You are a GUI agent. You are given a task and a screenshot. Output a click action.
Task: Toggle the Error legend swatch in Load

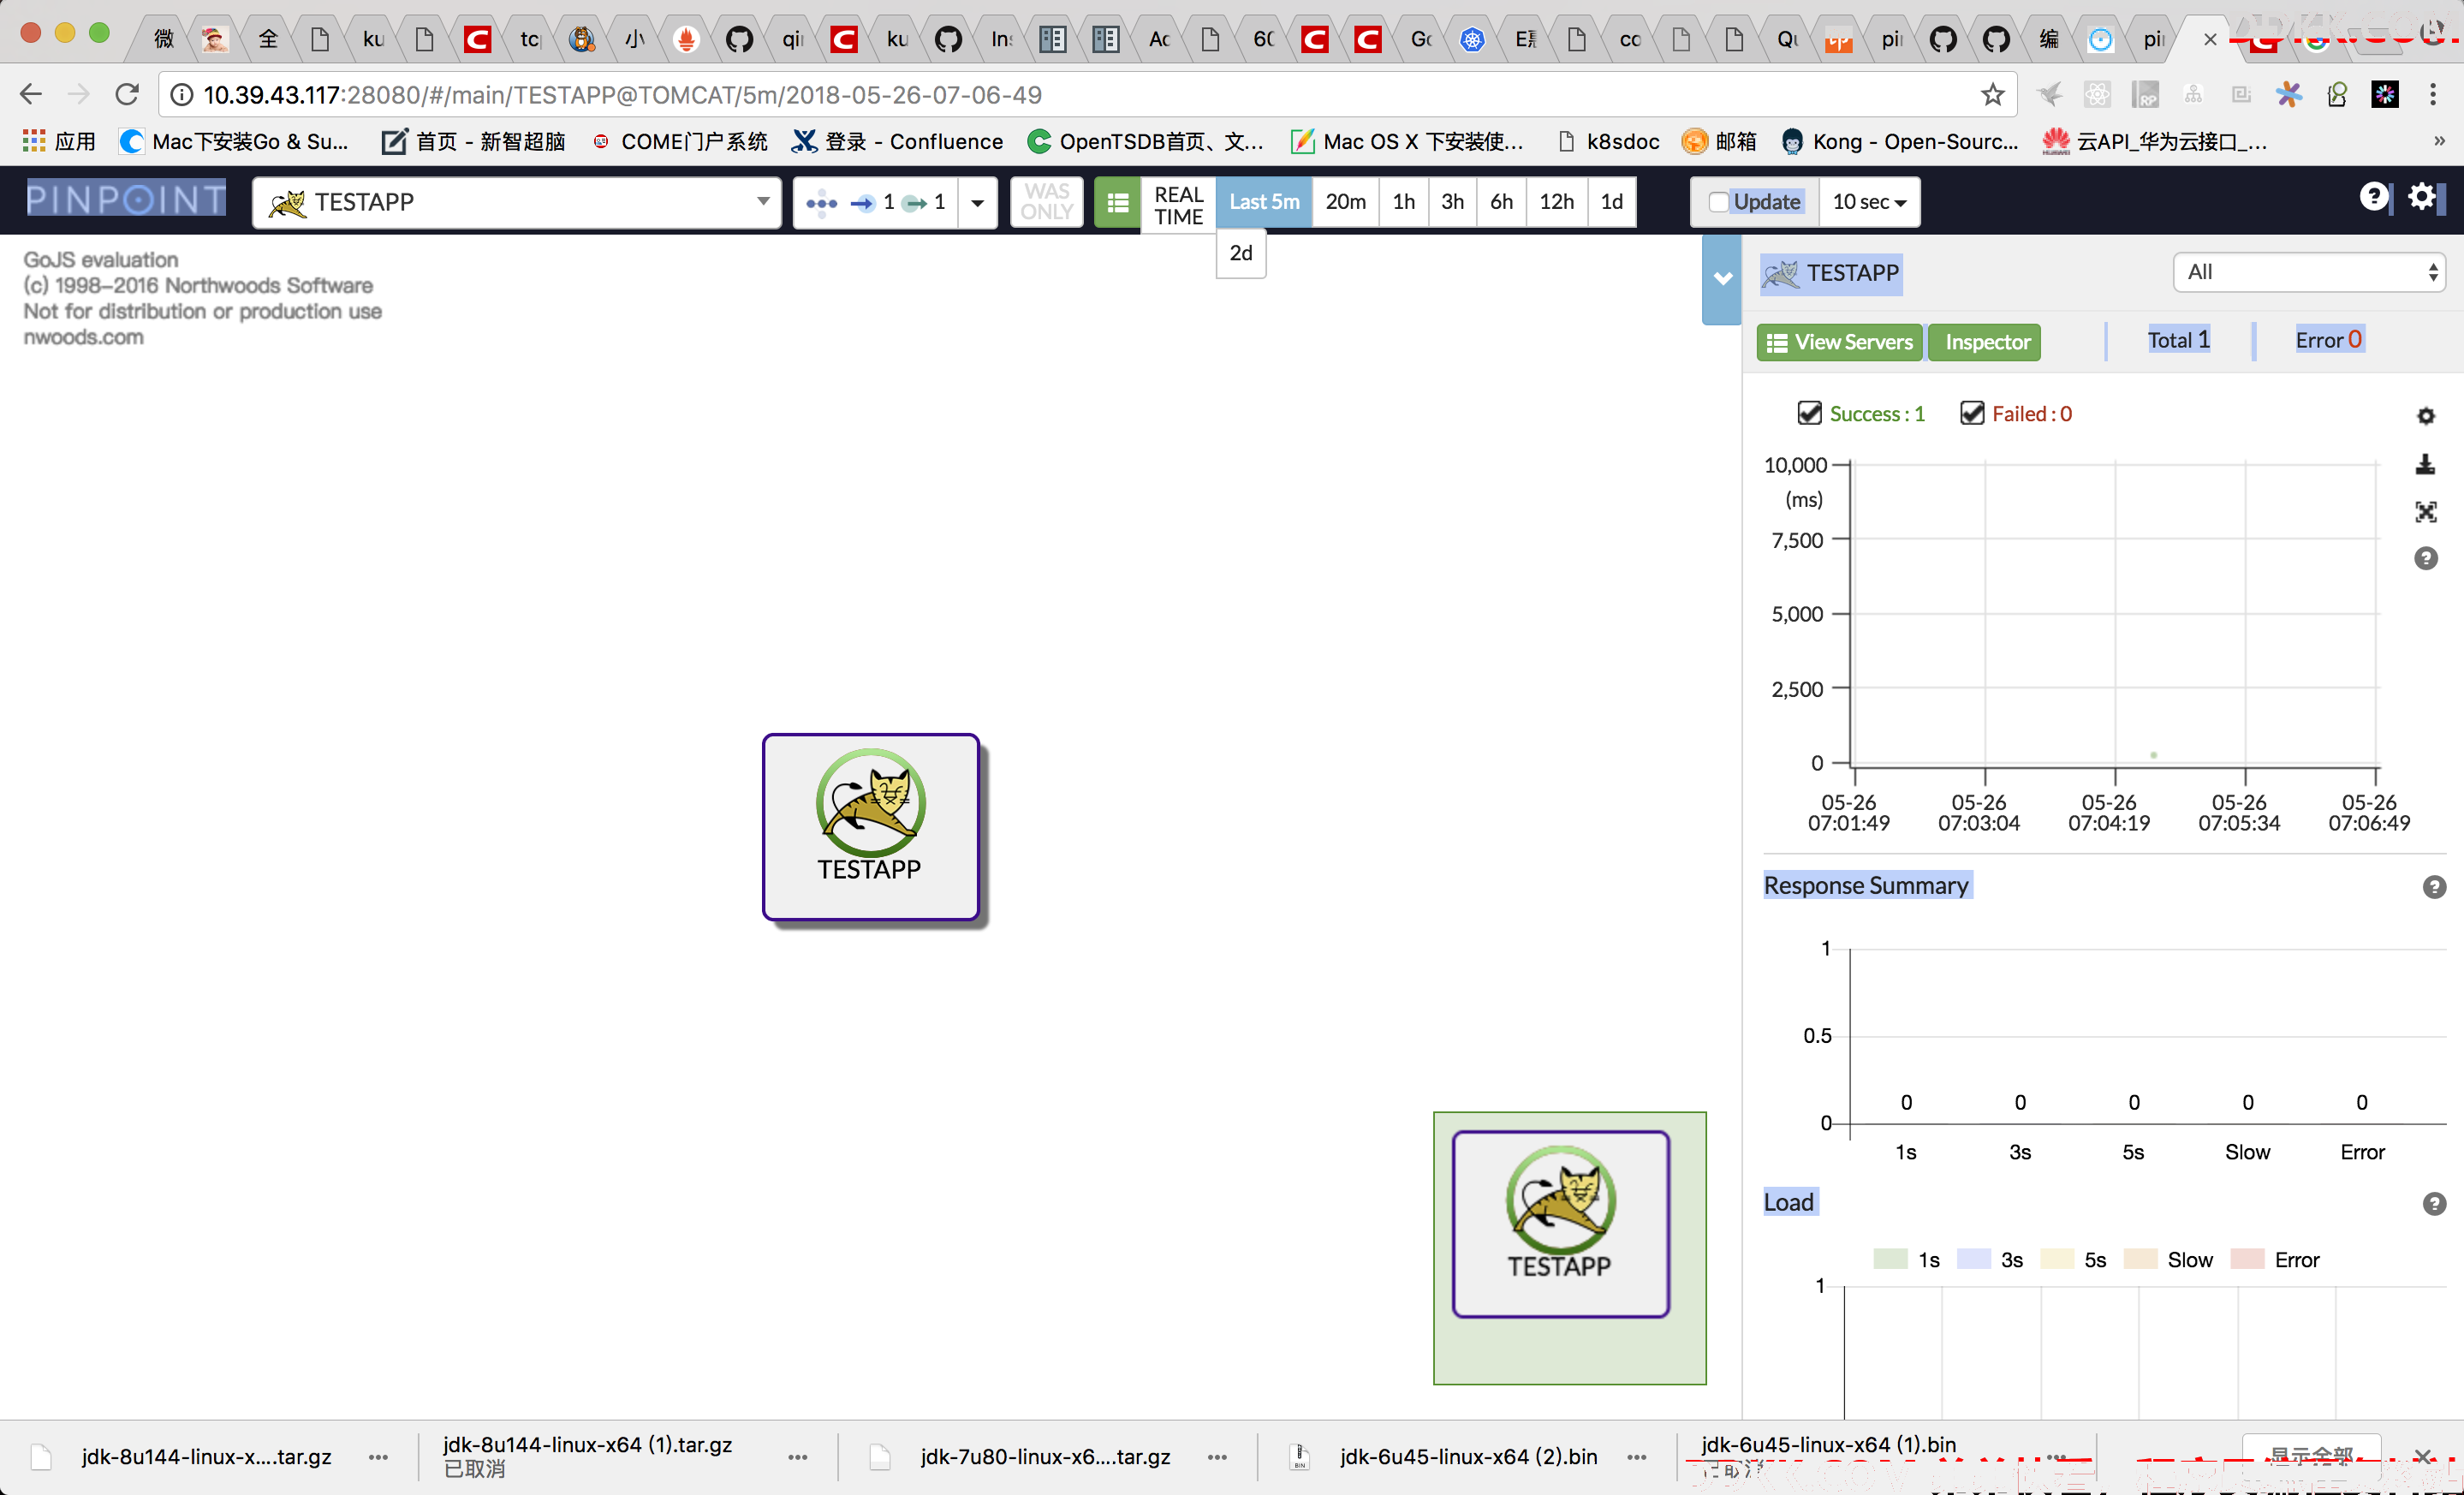[2247, 1259]
